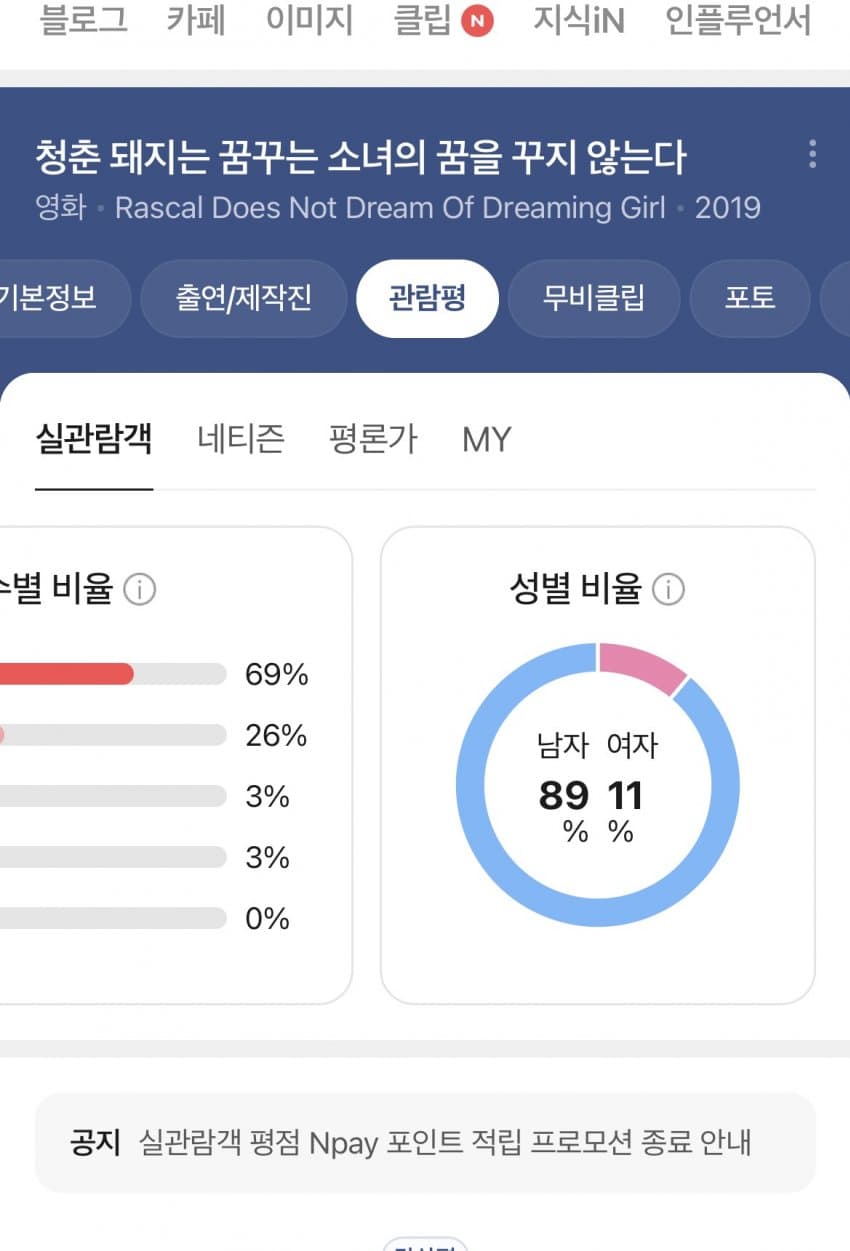Tap the red N badge beside 클립

click(477, 20)
